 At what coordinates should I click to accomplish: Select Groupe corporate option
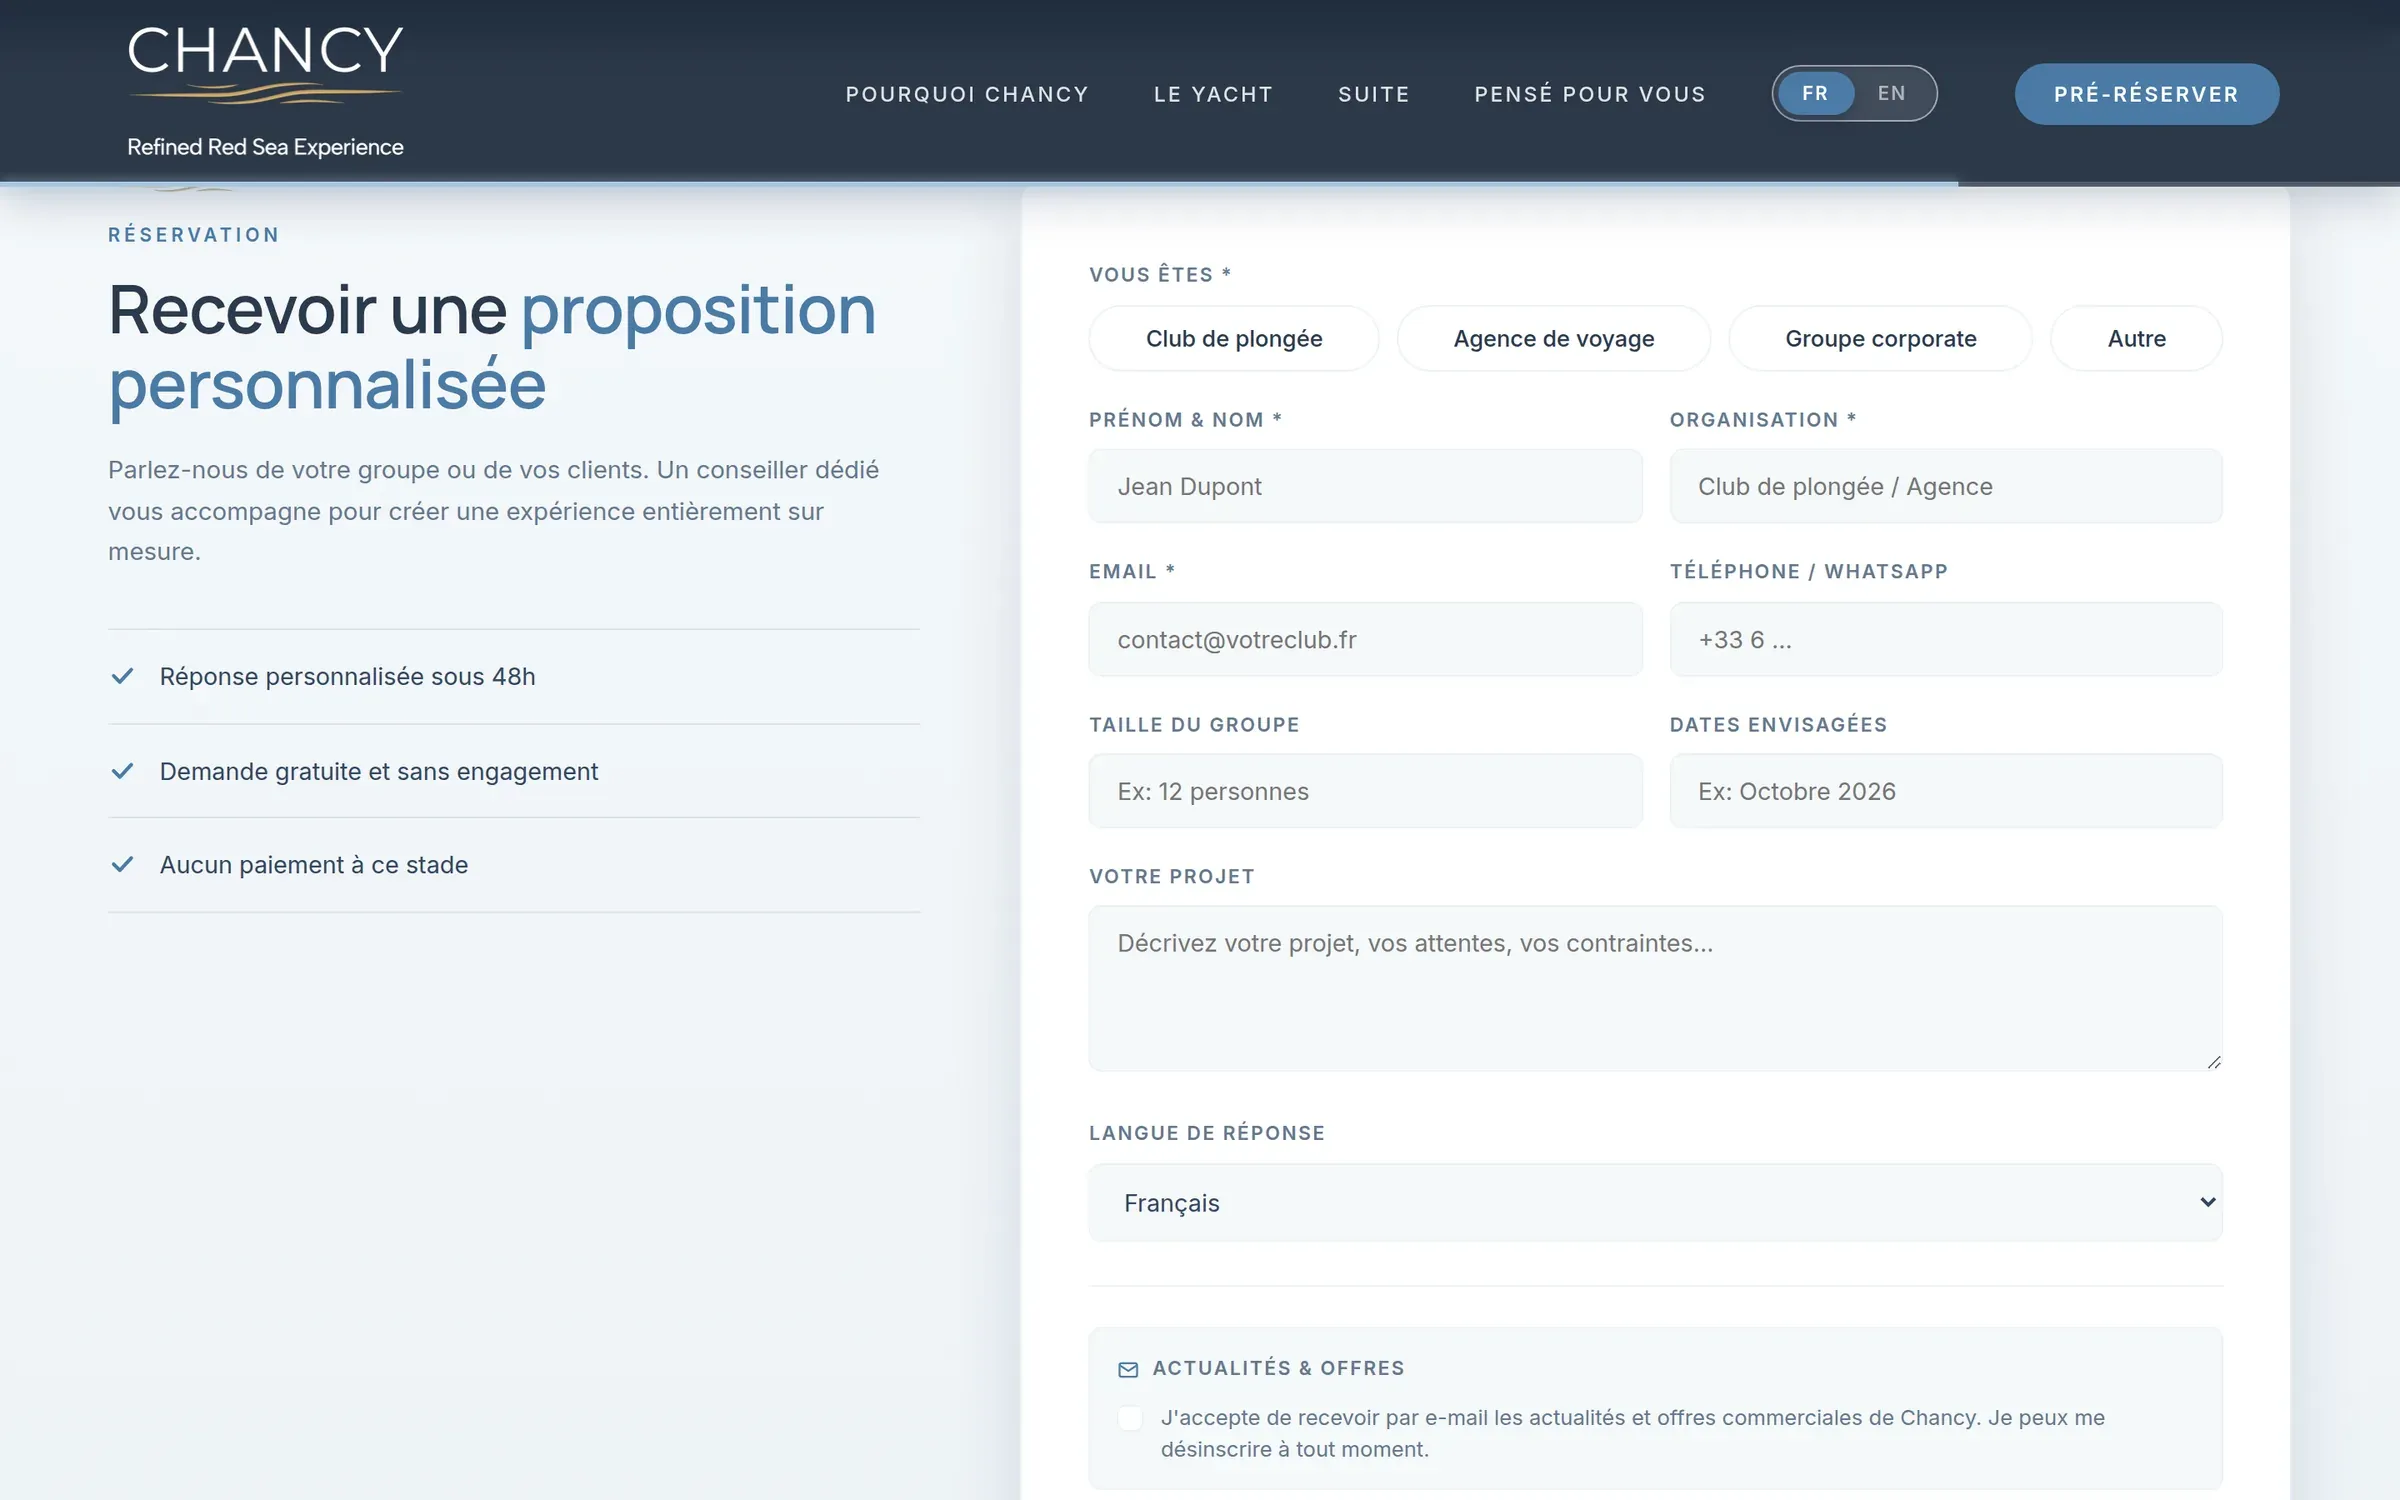tap(1880, 339)
